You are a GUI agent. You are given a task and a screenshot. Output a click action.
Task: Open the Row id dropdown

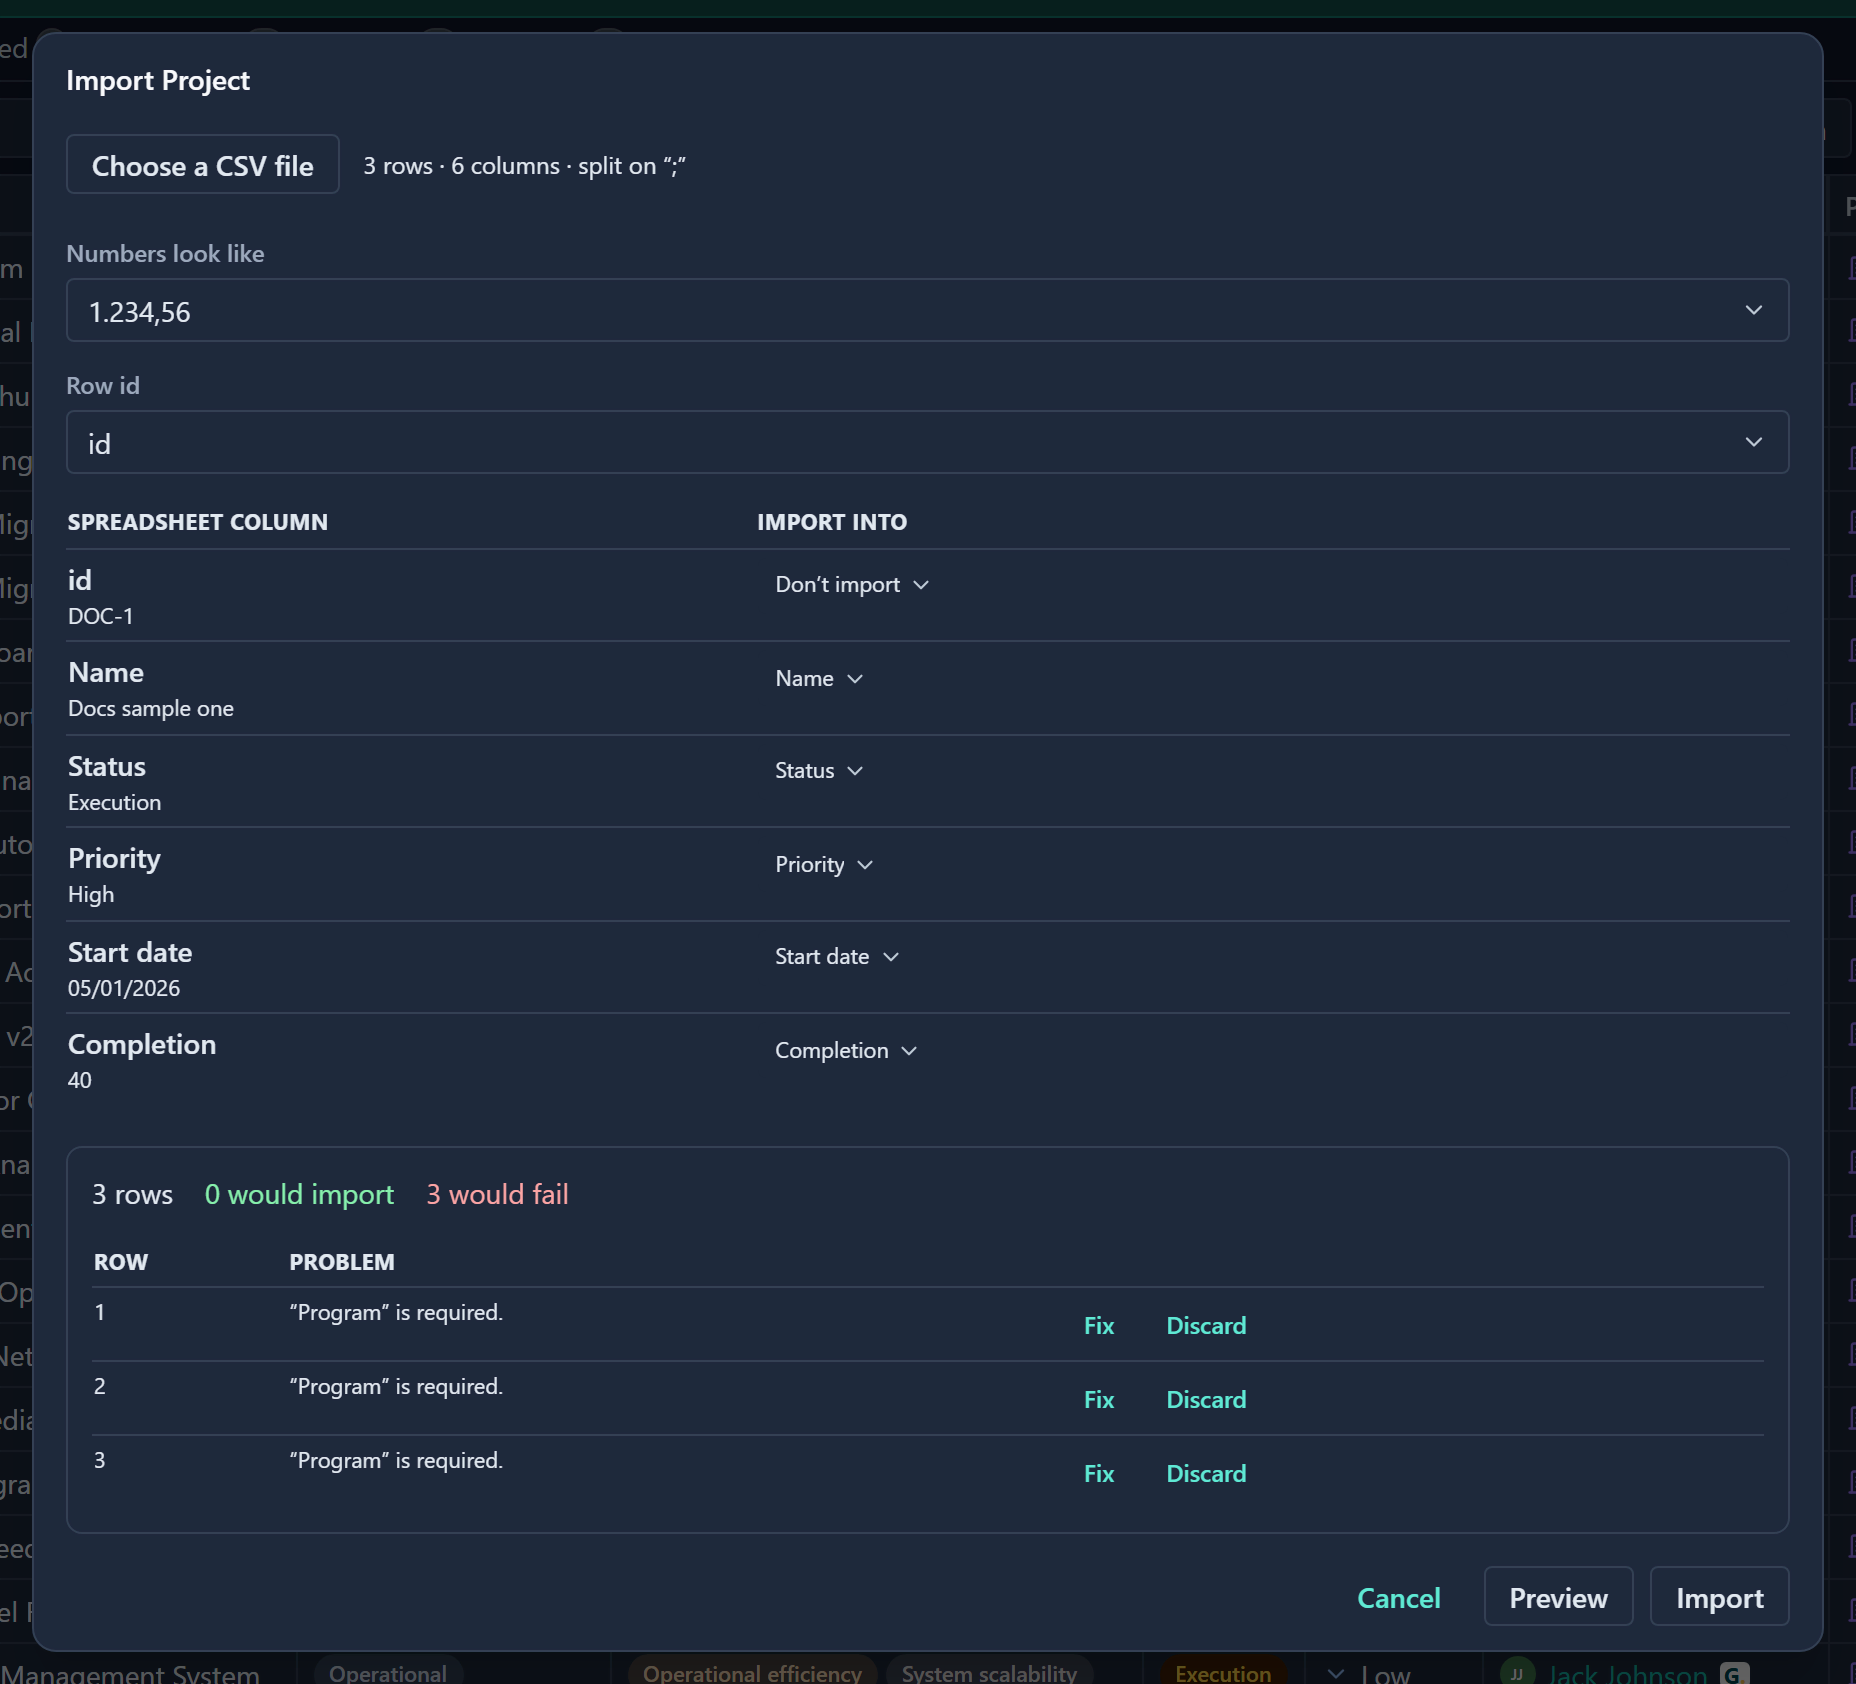pyautogui.click(x=927, y=443)
